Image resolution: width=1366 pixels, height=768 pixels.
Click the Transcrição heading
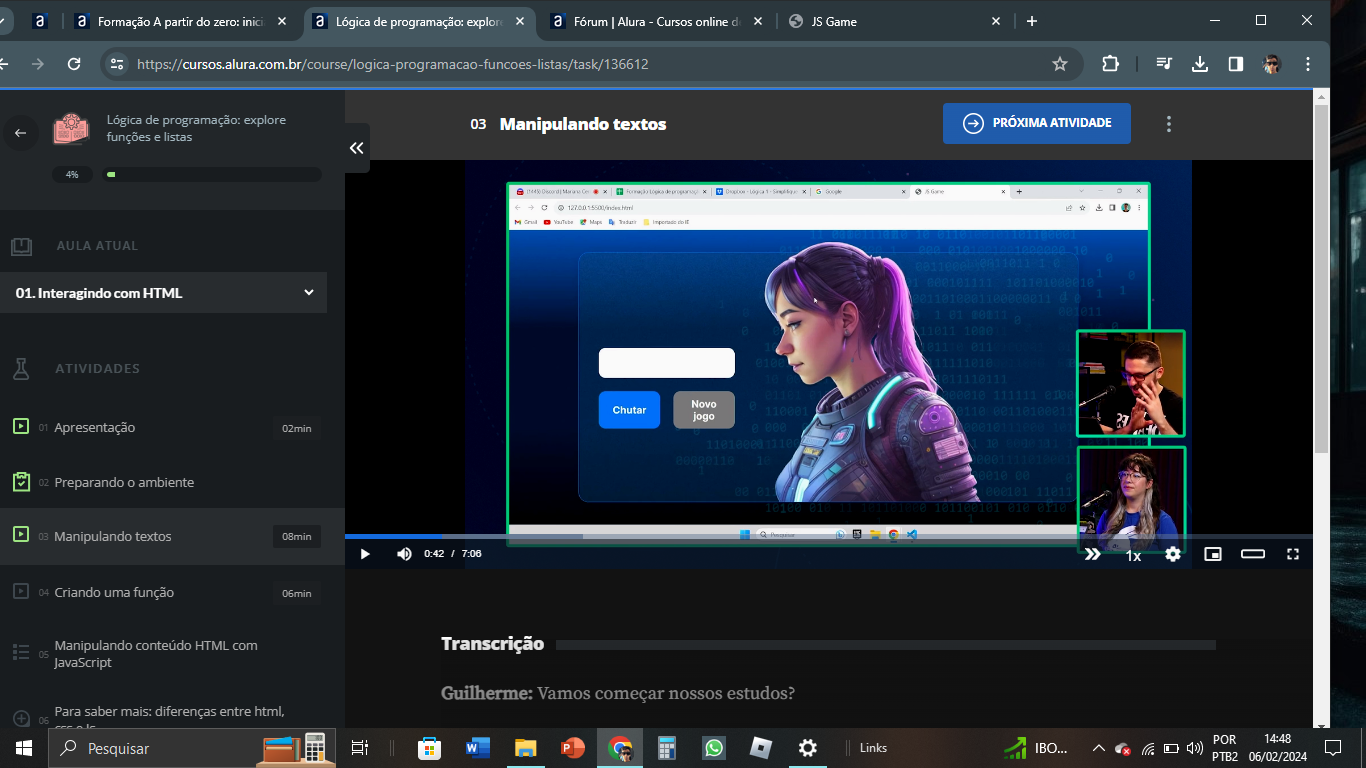[x=492, y=644]
